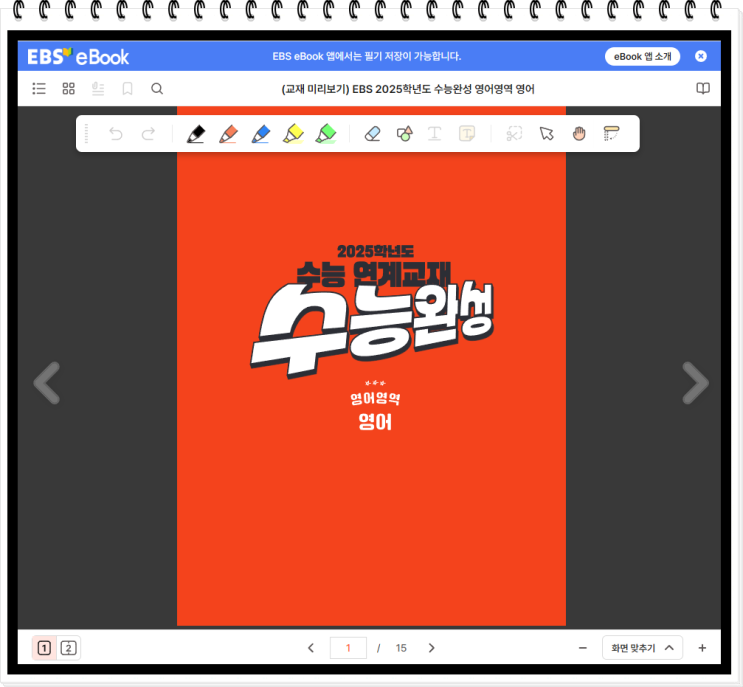
Task: Redo the last annotation
Action: (x=148, y=134)
